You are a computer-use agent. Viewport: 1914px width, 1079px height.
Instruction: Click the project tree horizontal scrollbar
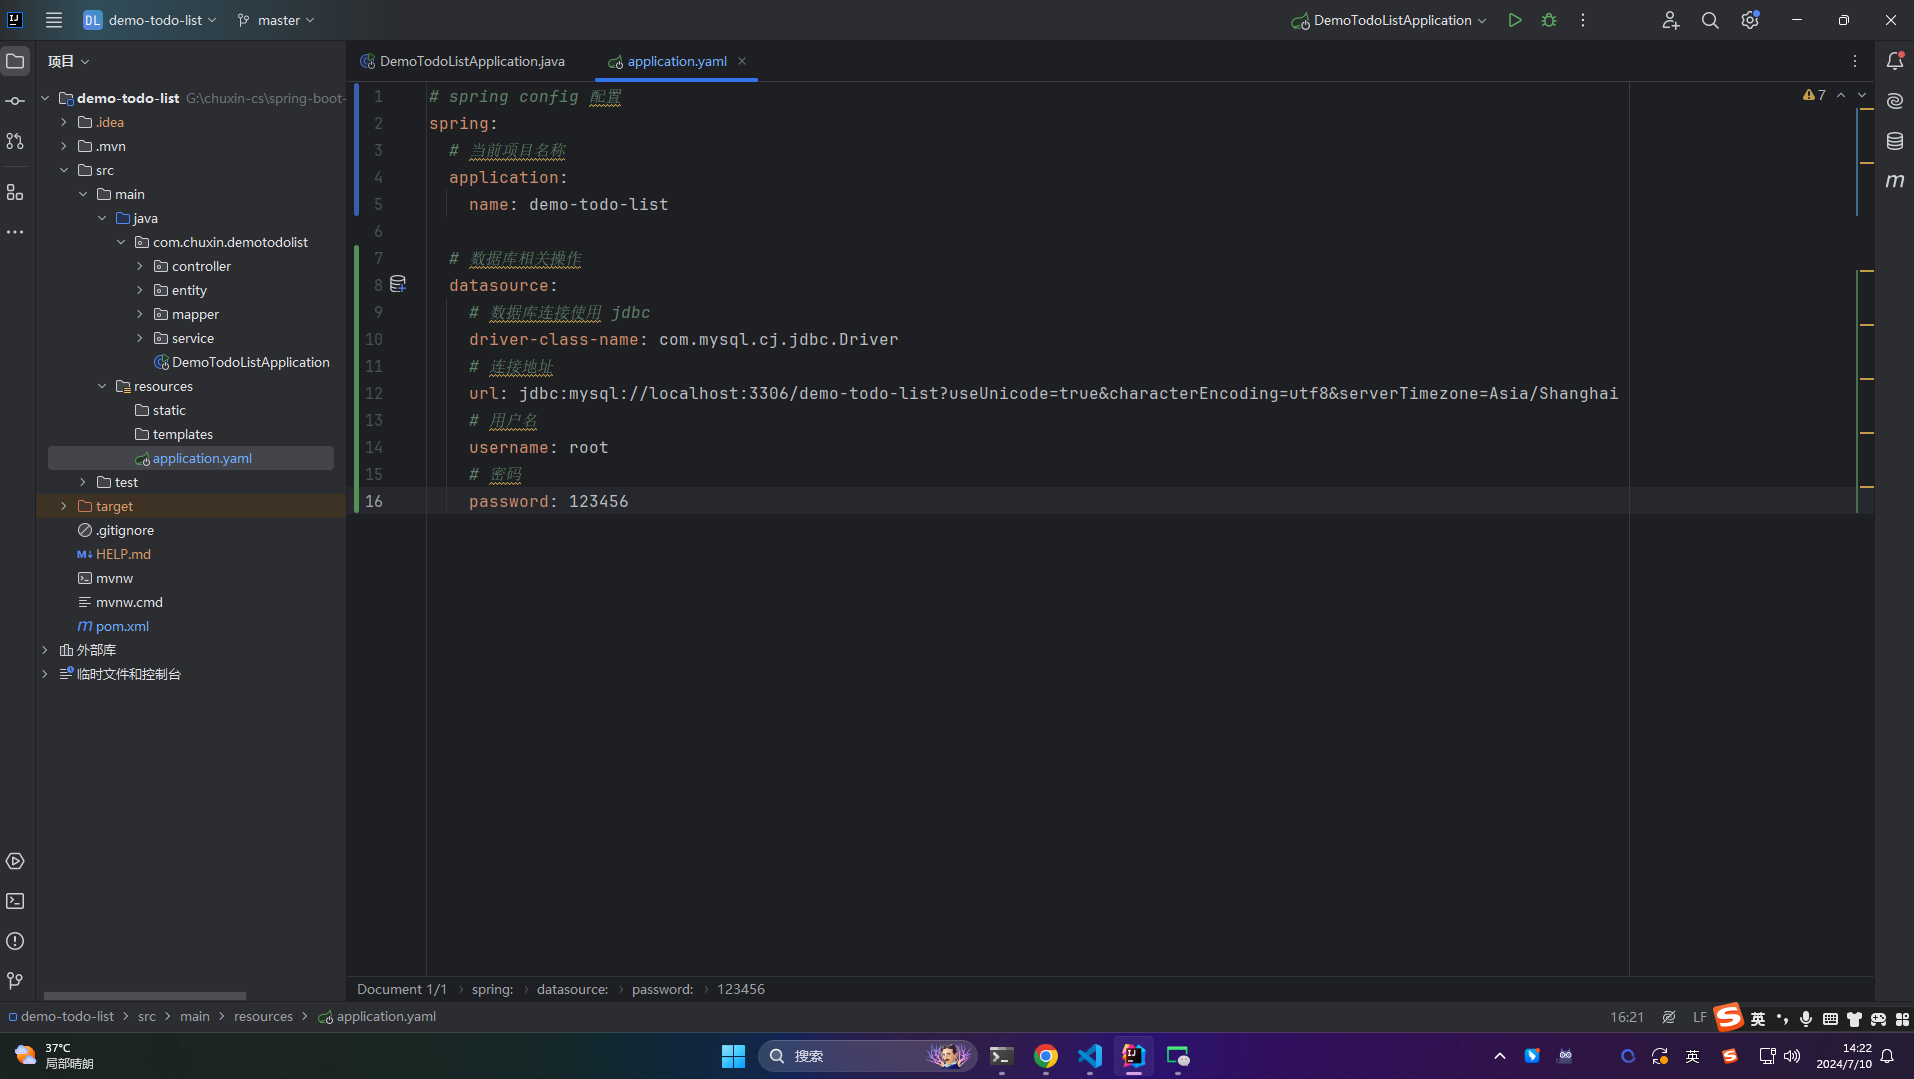coord(145,996)
